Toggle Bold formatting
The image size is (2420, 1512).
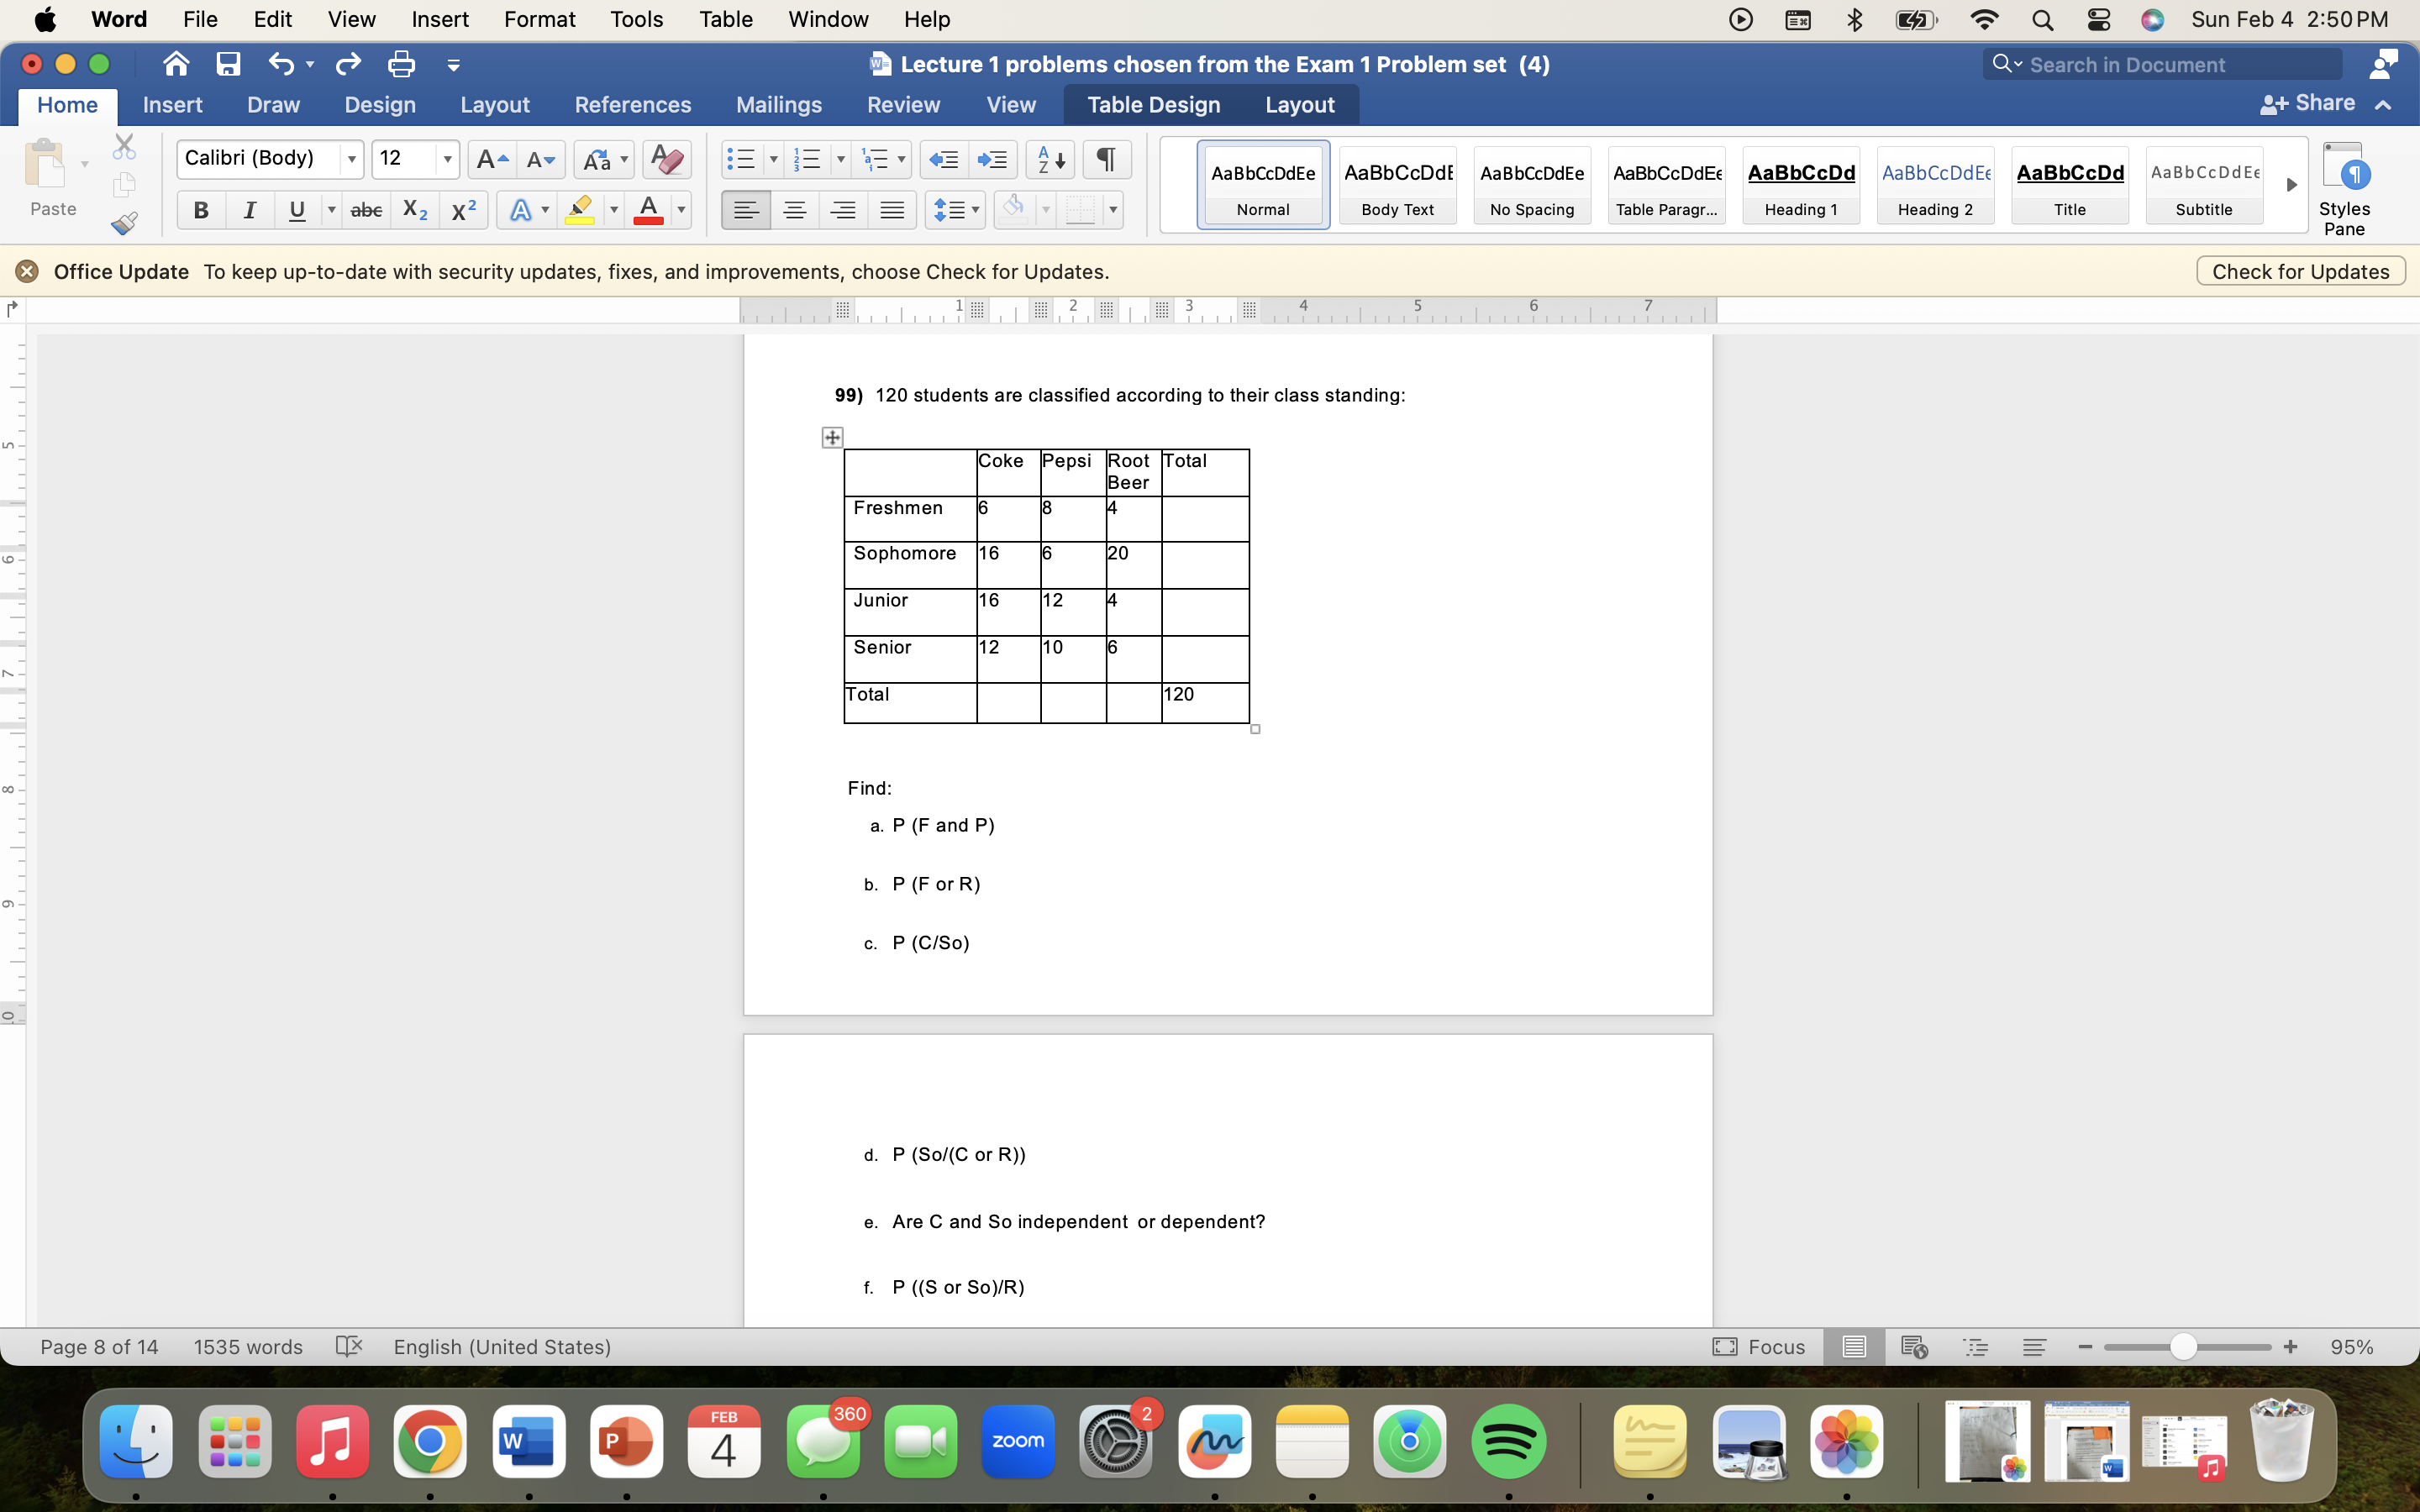click(201, 210)
